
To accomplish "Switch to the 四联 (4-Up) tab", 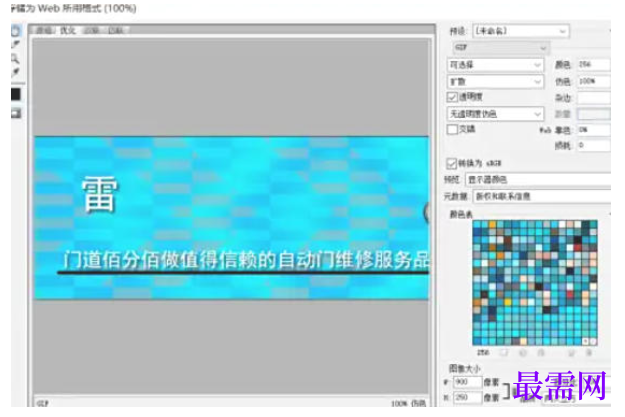I will [116, 30].
